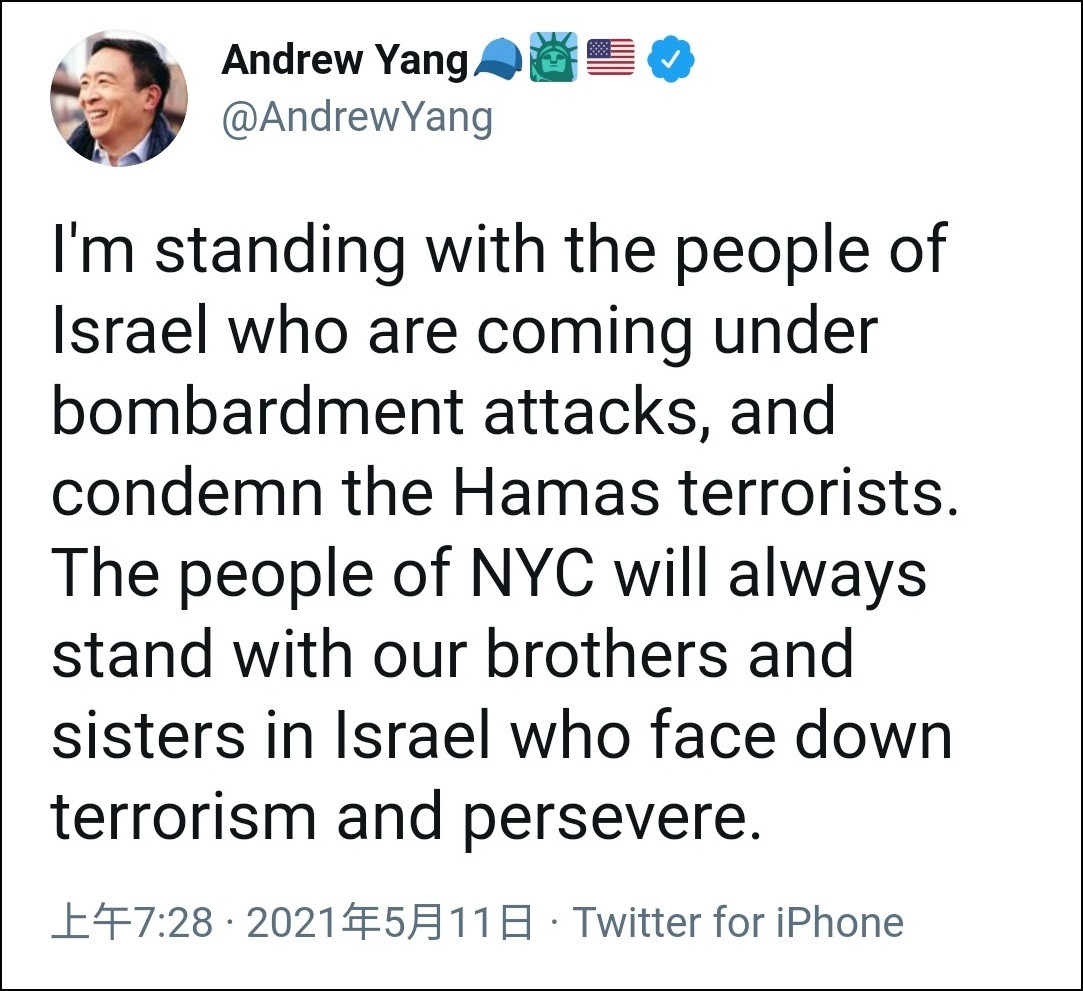
Task: Open the Twitter for iPhone source link
Action: click(737, 923)
